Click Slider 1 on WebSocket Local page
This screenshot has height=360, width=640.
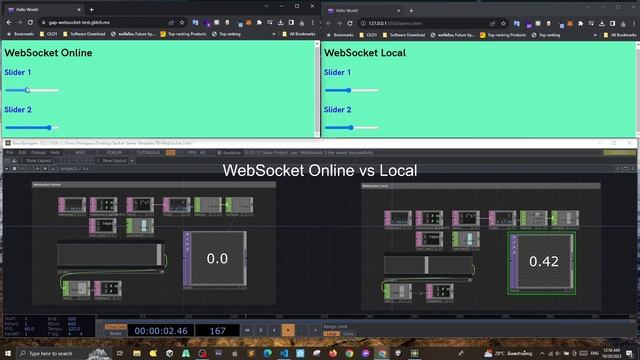click(x=351, y=90)
